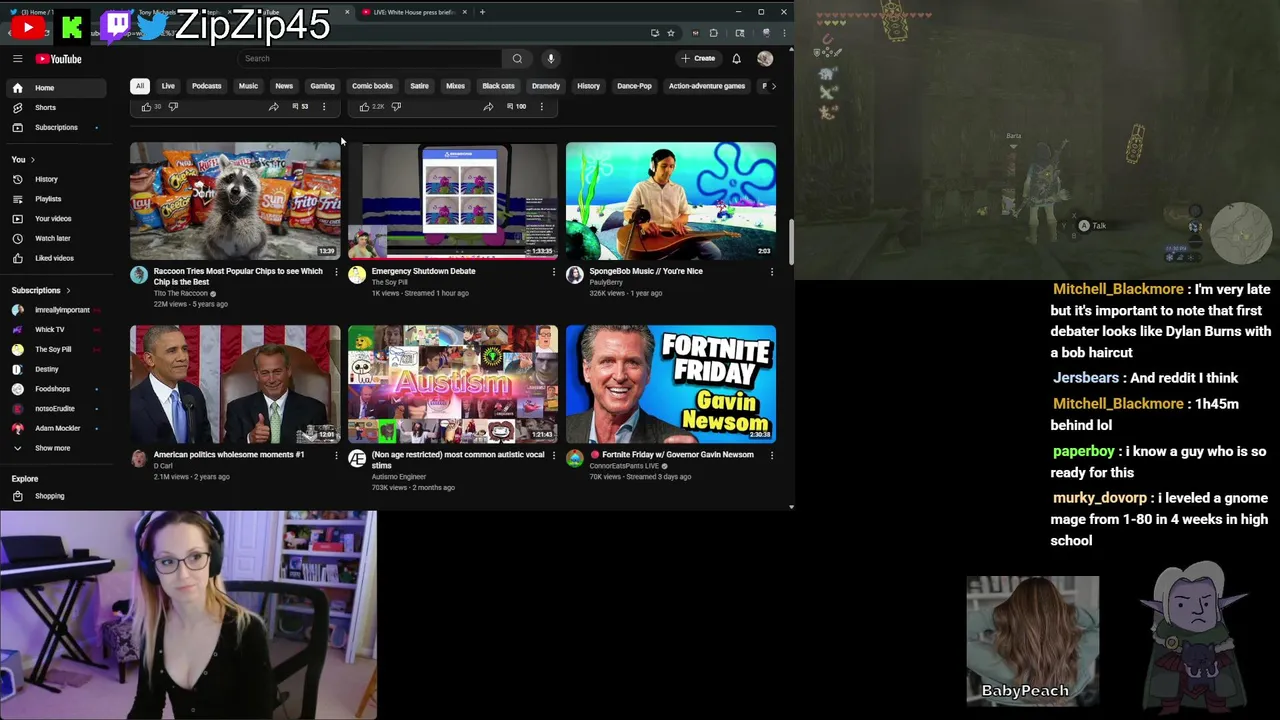
Task: Open Tito The Raccoon channel avatar
Action: click(139, 275)
